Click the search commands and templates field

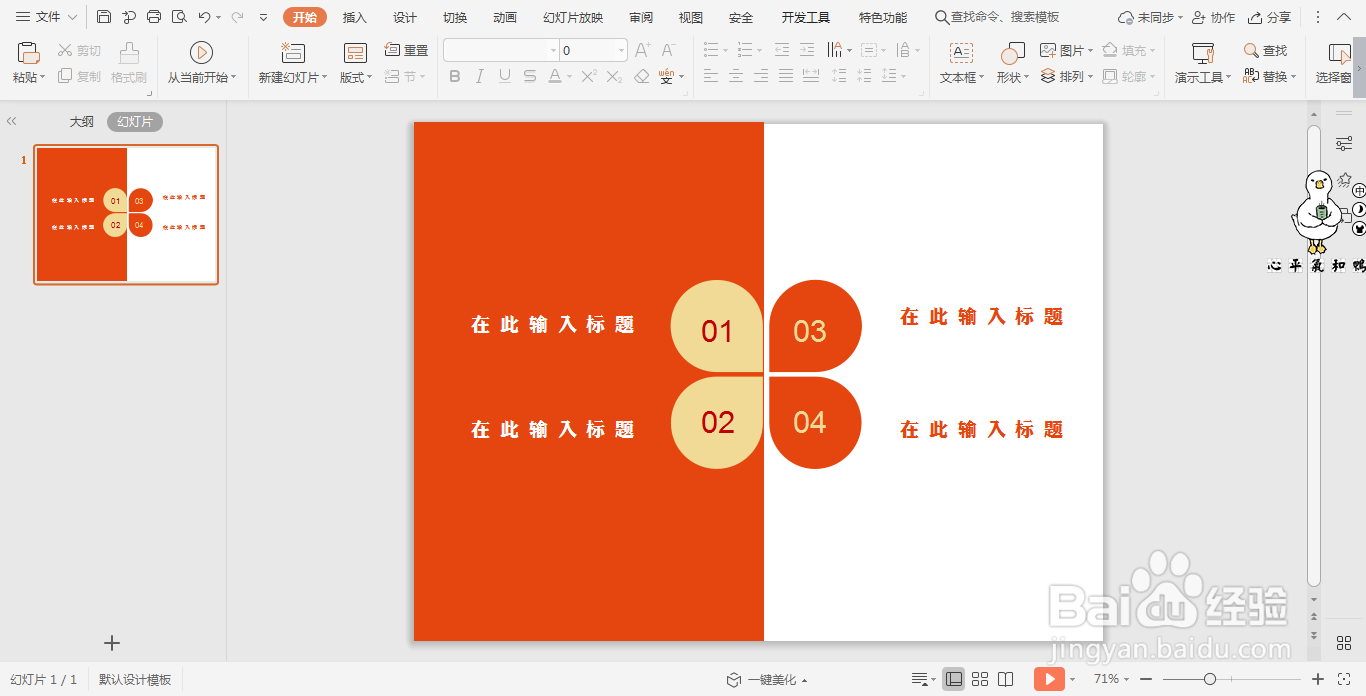point(997,17)
